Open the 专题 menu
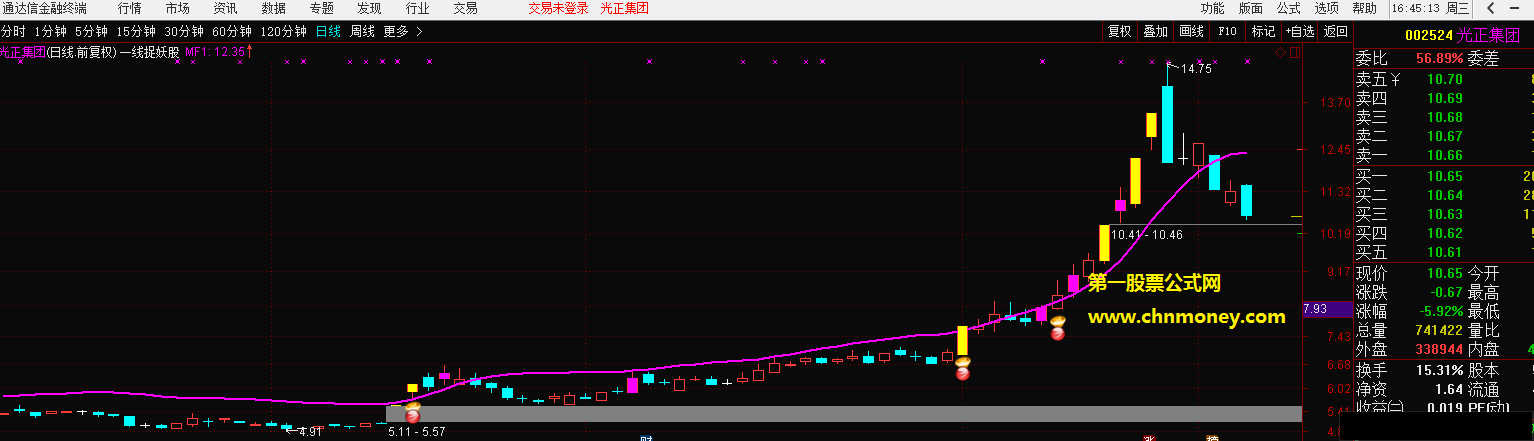The width and height of the screenshot is (1534, 441). (321, 8)
